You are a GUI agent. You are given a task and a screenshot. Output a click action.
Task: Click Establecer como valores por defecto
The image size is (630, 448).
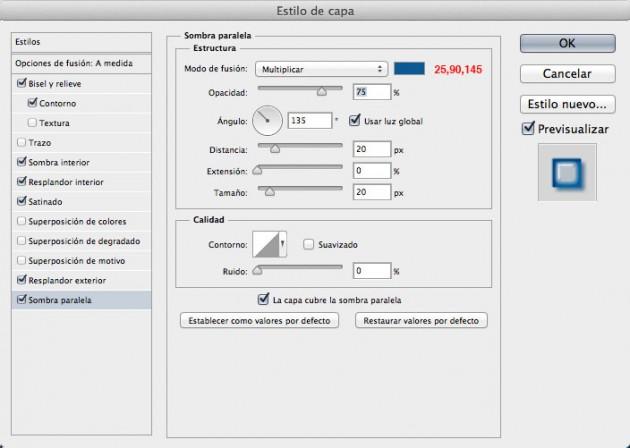pos(259,321)
